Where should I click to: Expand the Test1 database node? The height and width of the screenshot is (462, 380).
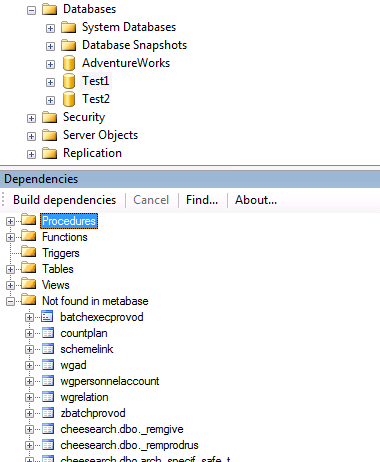point(50,82)
